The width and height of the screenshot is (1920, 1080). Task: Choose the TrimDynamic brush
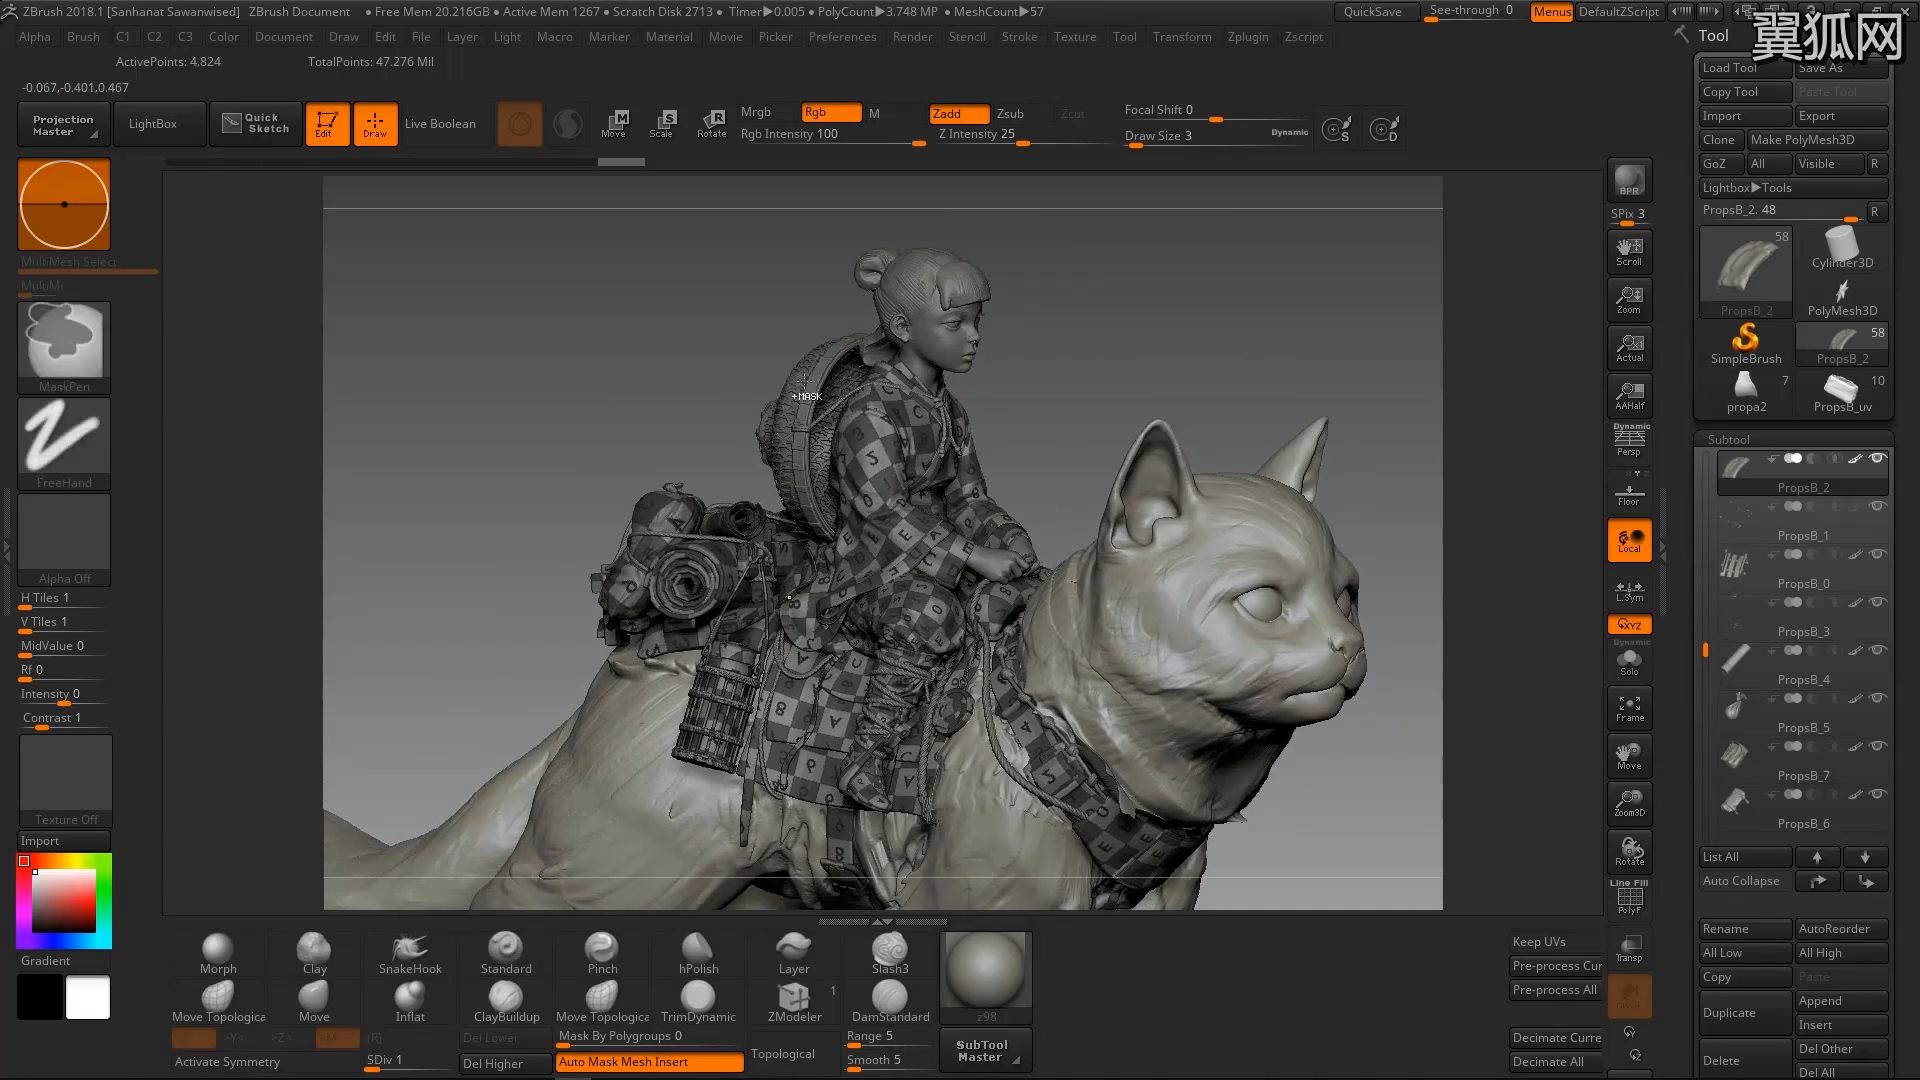click(x=698, y=1002)
